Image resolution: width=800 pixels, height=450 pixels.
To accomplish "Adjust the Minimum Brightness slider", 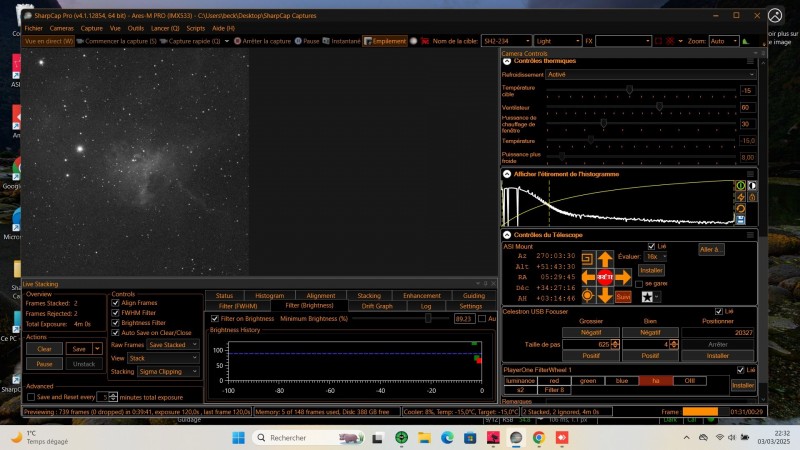I will (428, 318).
